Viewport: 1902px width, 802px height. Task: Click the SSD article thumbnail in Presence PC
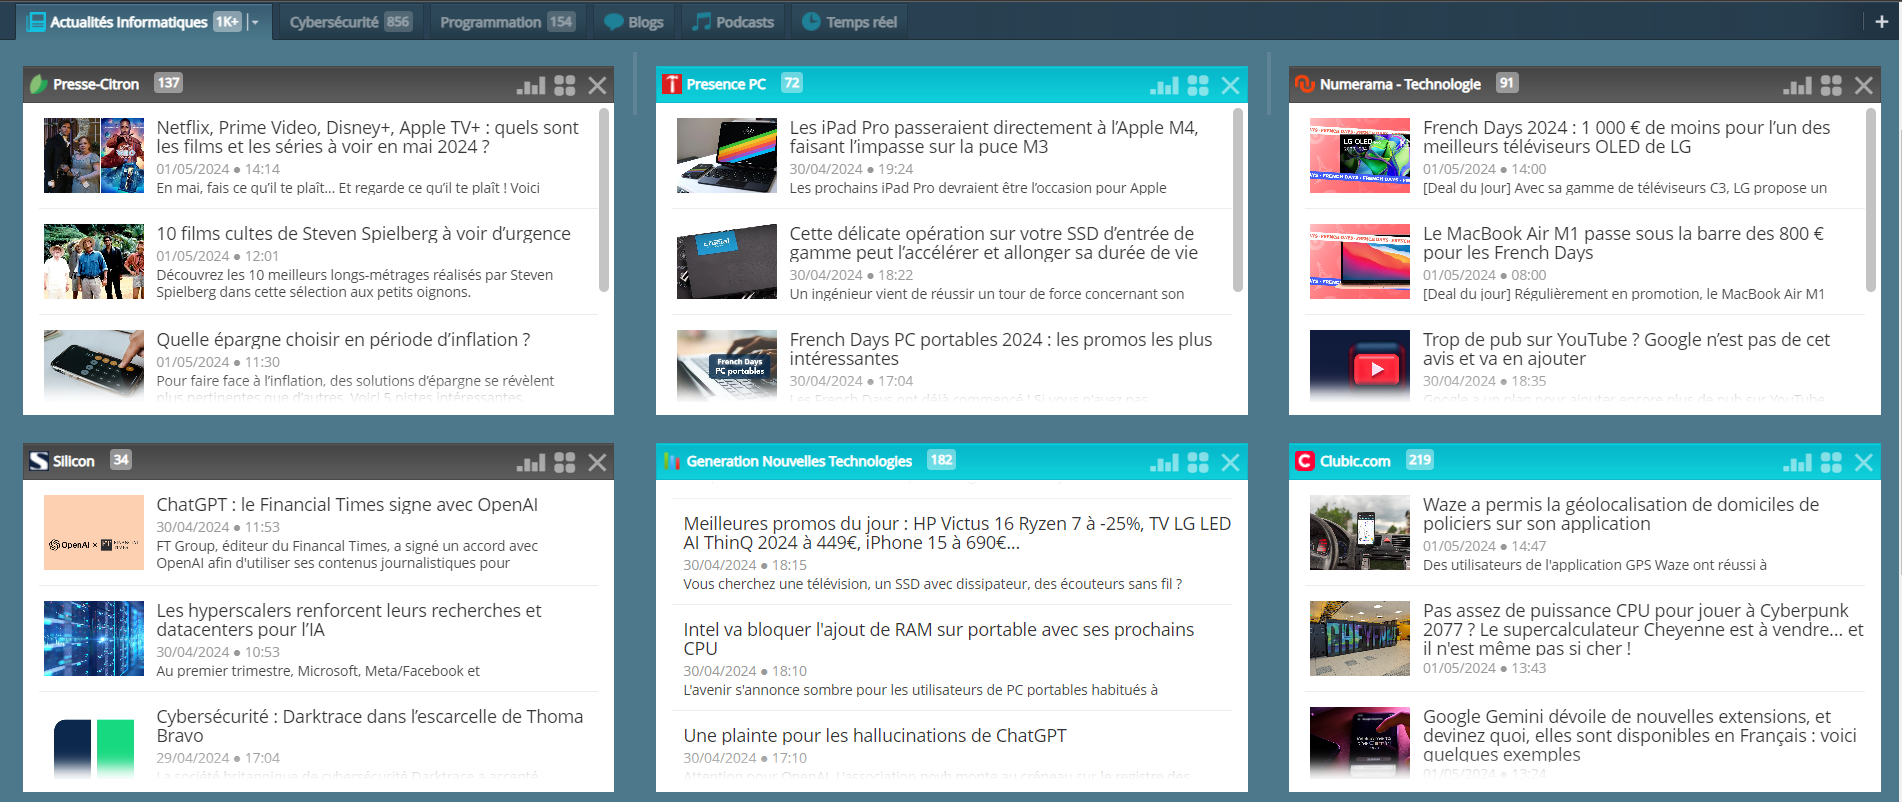coord(727,261)
